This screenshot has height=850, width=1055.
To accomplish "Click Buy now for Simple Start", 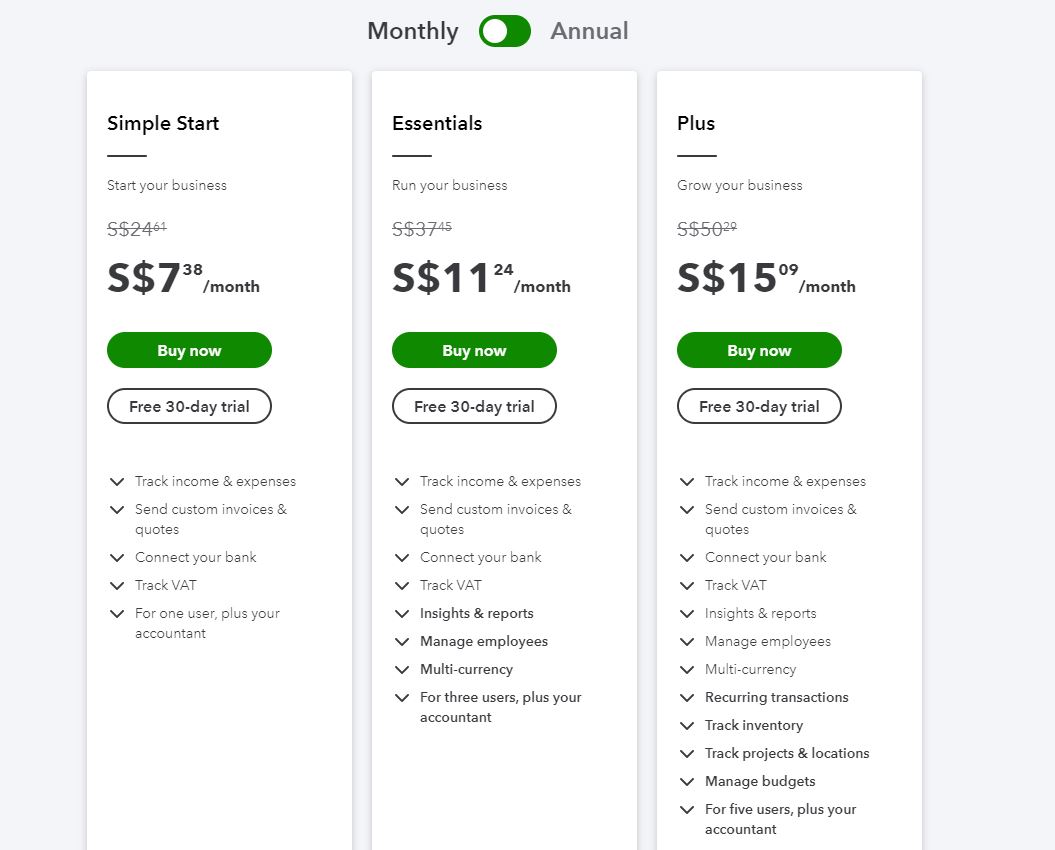I will click(x=189, y=350).
